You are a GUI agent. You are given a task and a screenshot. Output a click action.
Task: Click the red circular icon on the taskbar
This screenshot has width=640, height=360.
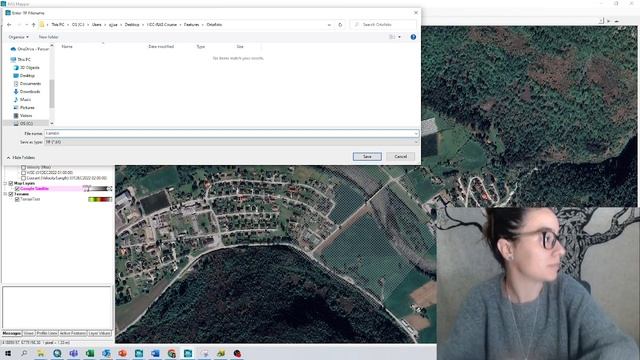237,353
